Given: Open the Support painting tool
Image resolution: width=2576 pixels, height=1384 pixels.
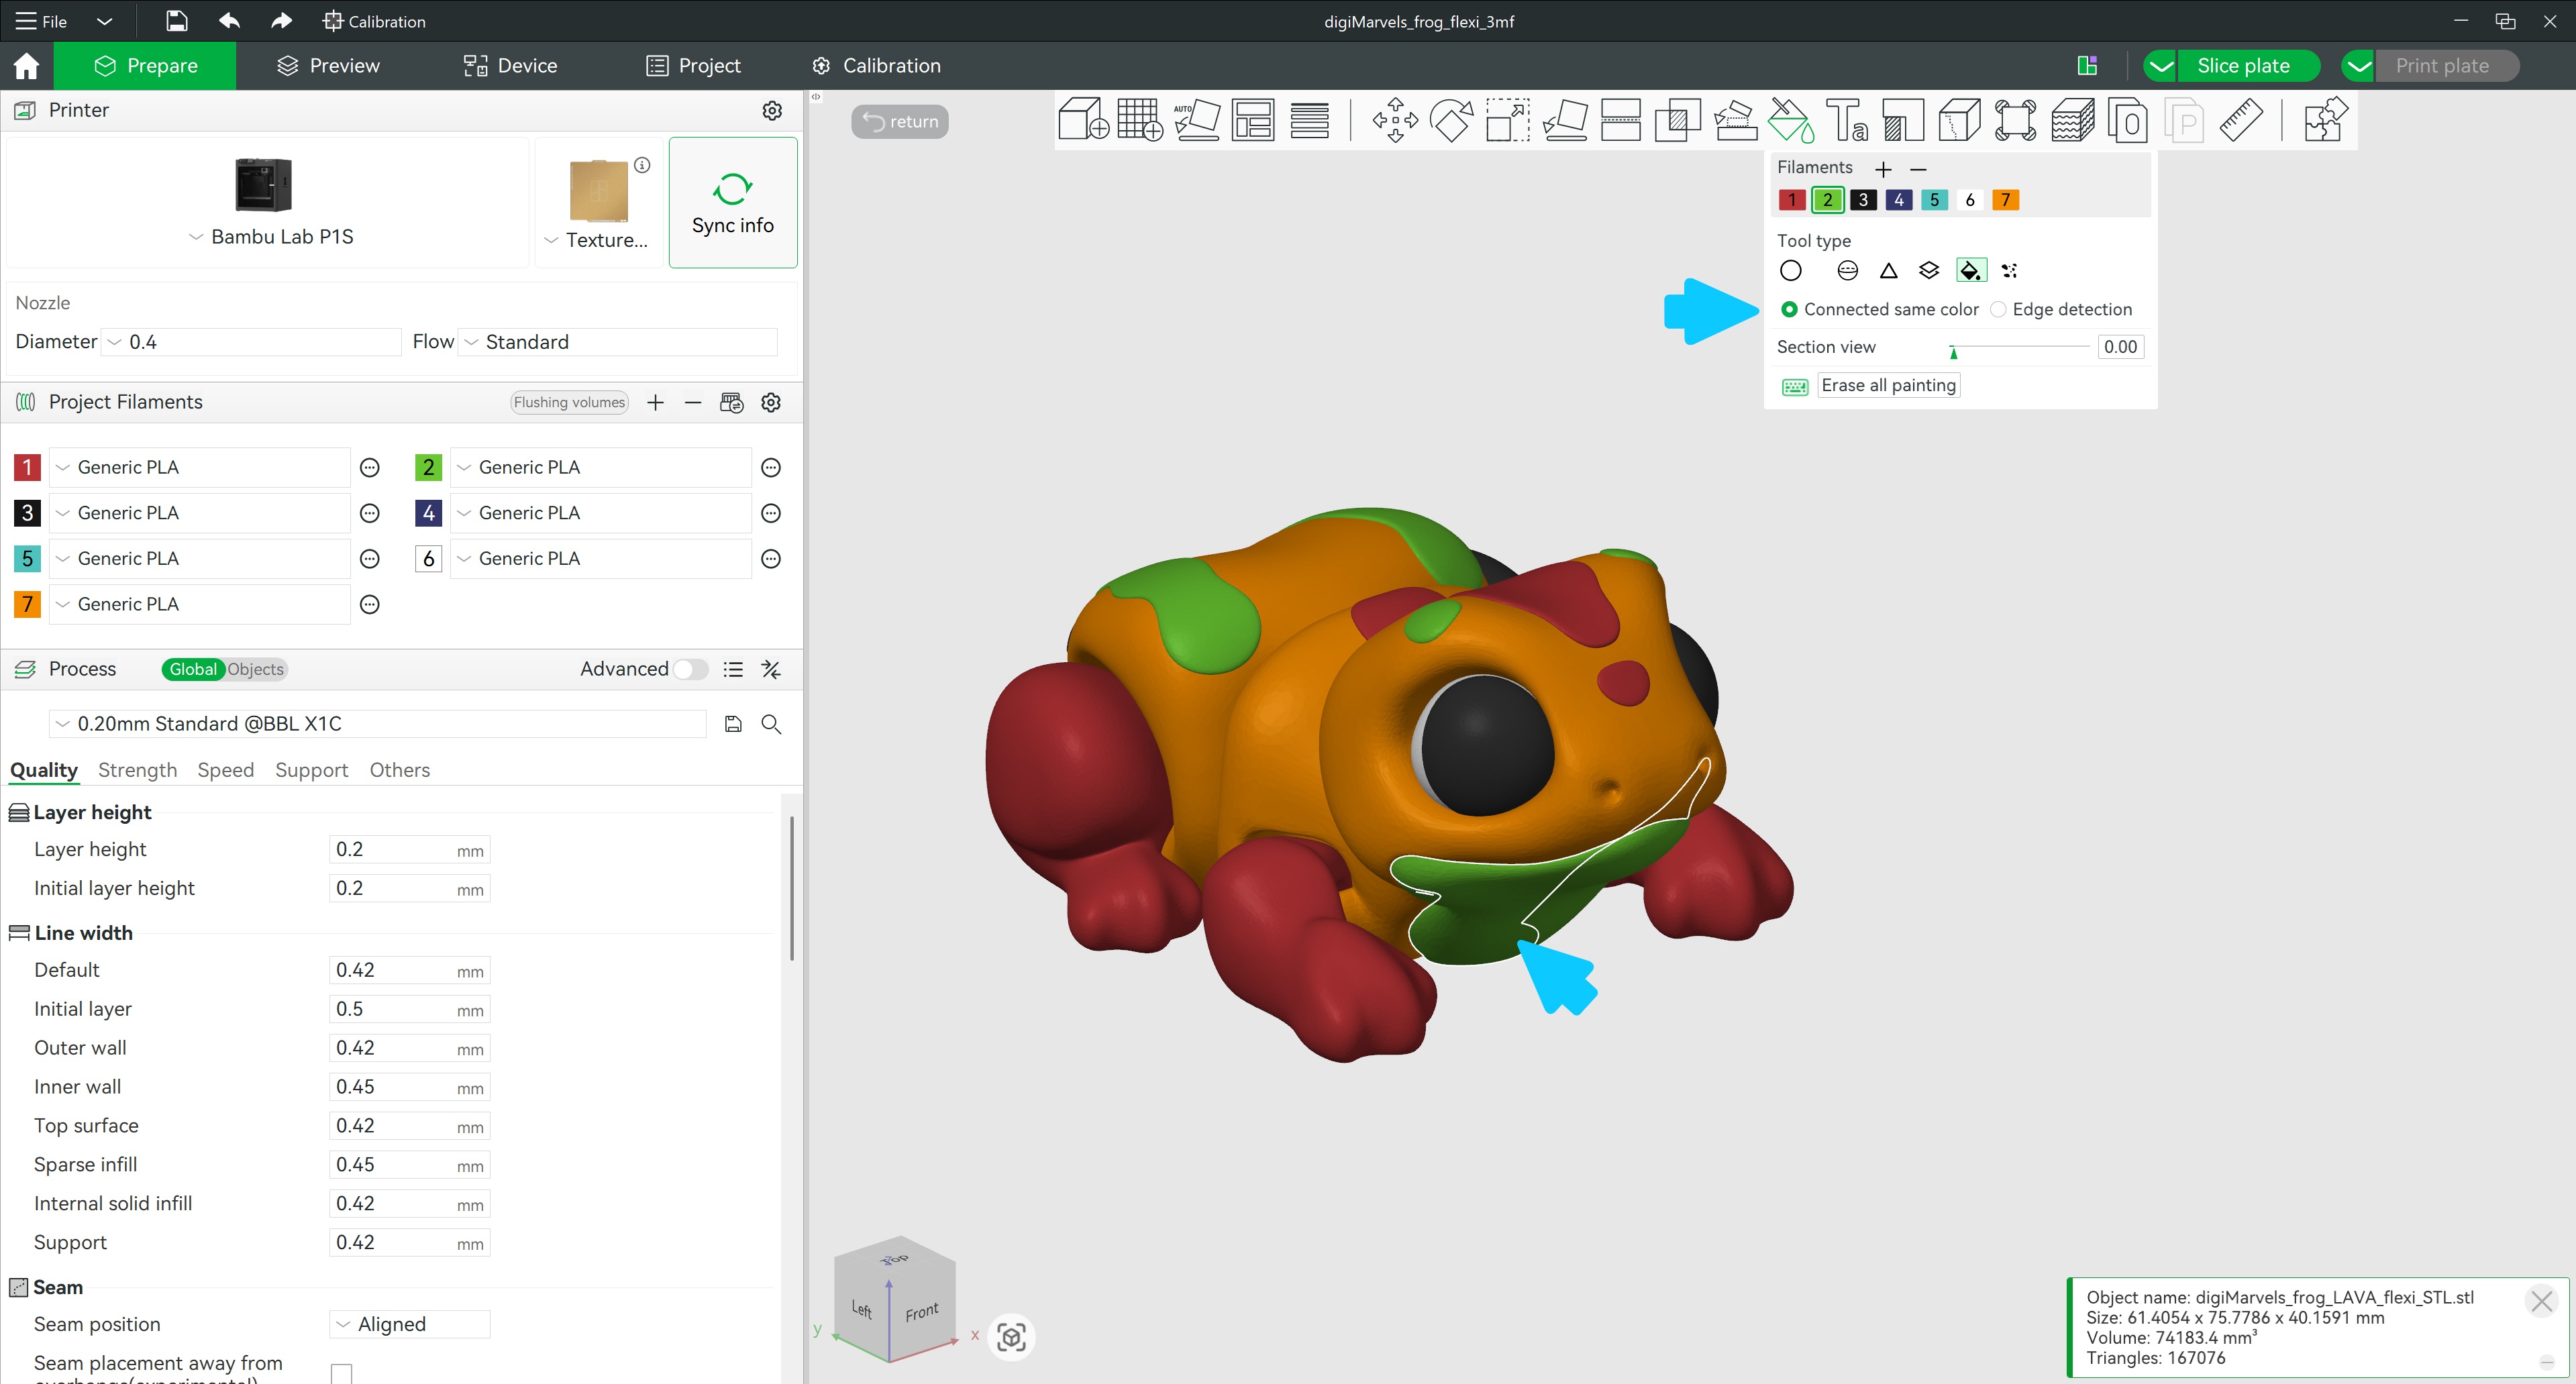Looking at the screenshot, I should 1735,120.
